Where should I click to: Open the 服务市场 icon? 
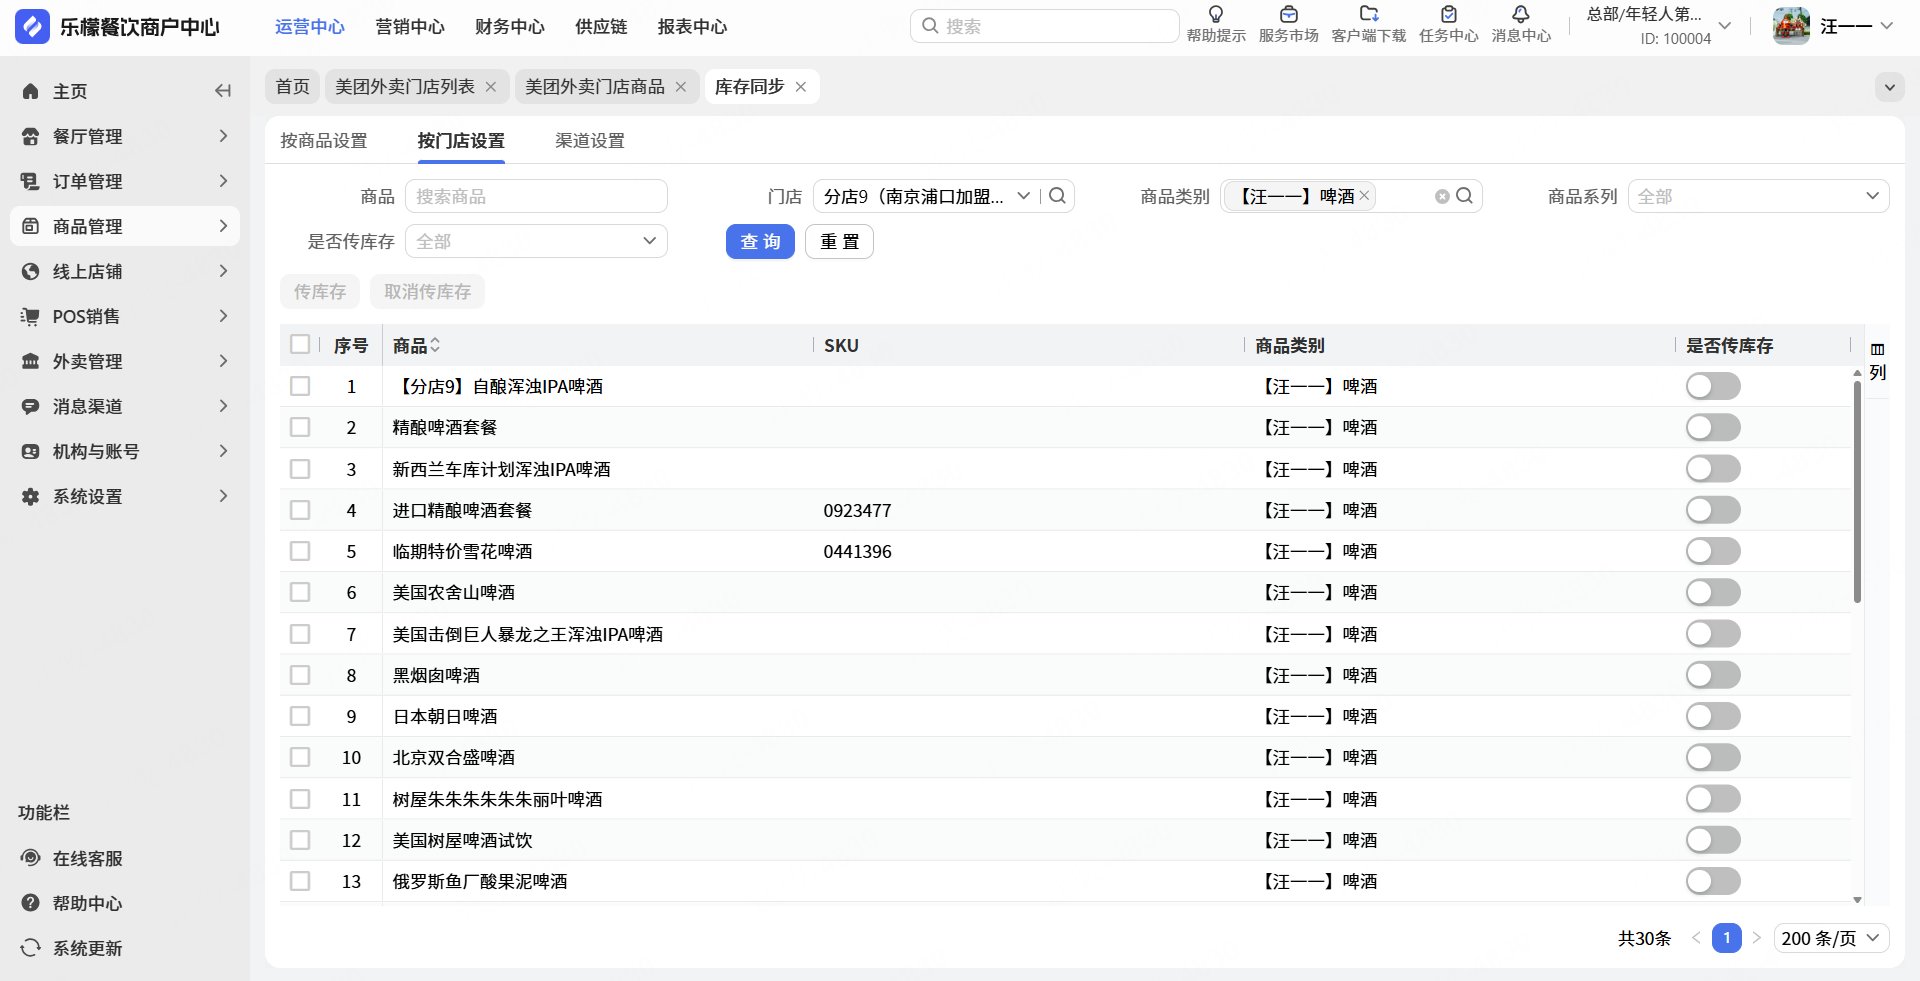click(x=1288, y=15)
